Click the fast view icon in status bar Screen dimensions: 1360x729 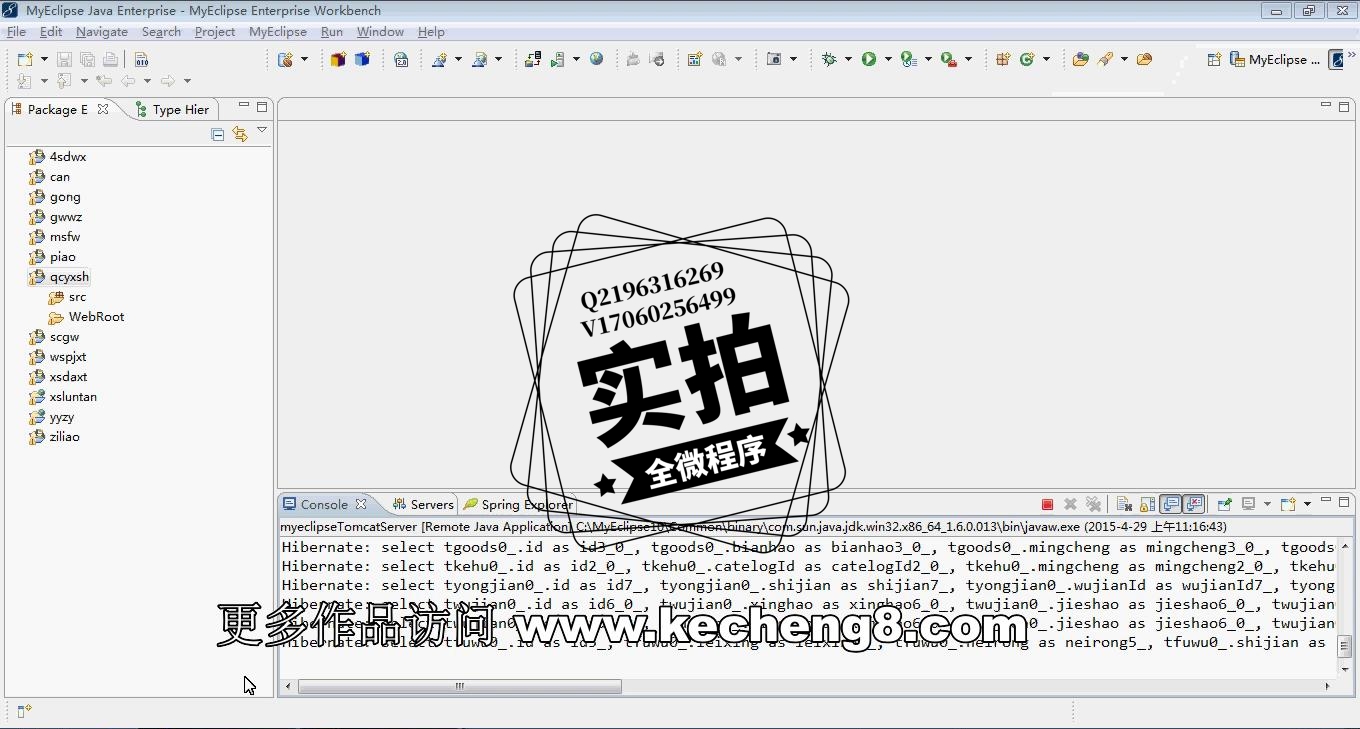24,711
